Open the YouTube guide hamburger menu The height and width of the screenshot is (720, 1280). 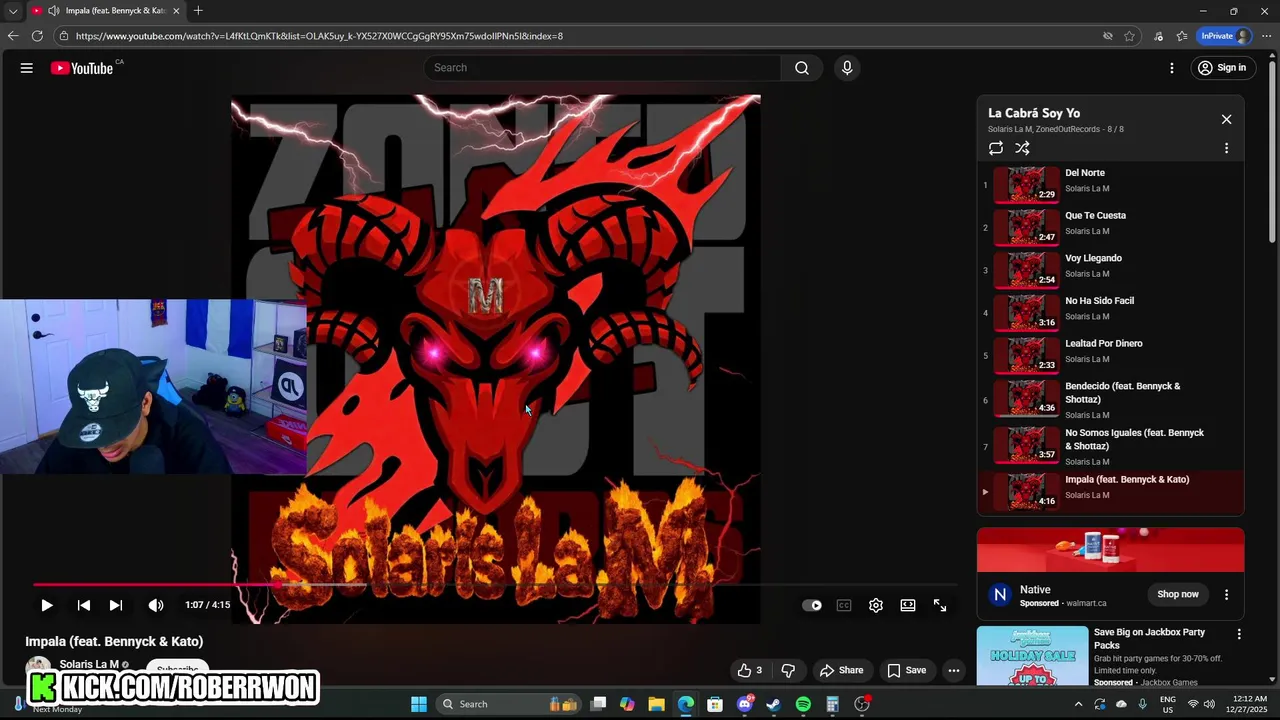click(27, 68)
